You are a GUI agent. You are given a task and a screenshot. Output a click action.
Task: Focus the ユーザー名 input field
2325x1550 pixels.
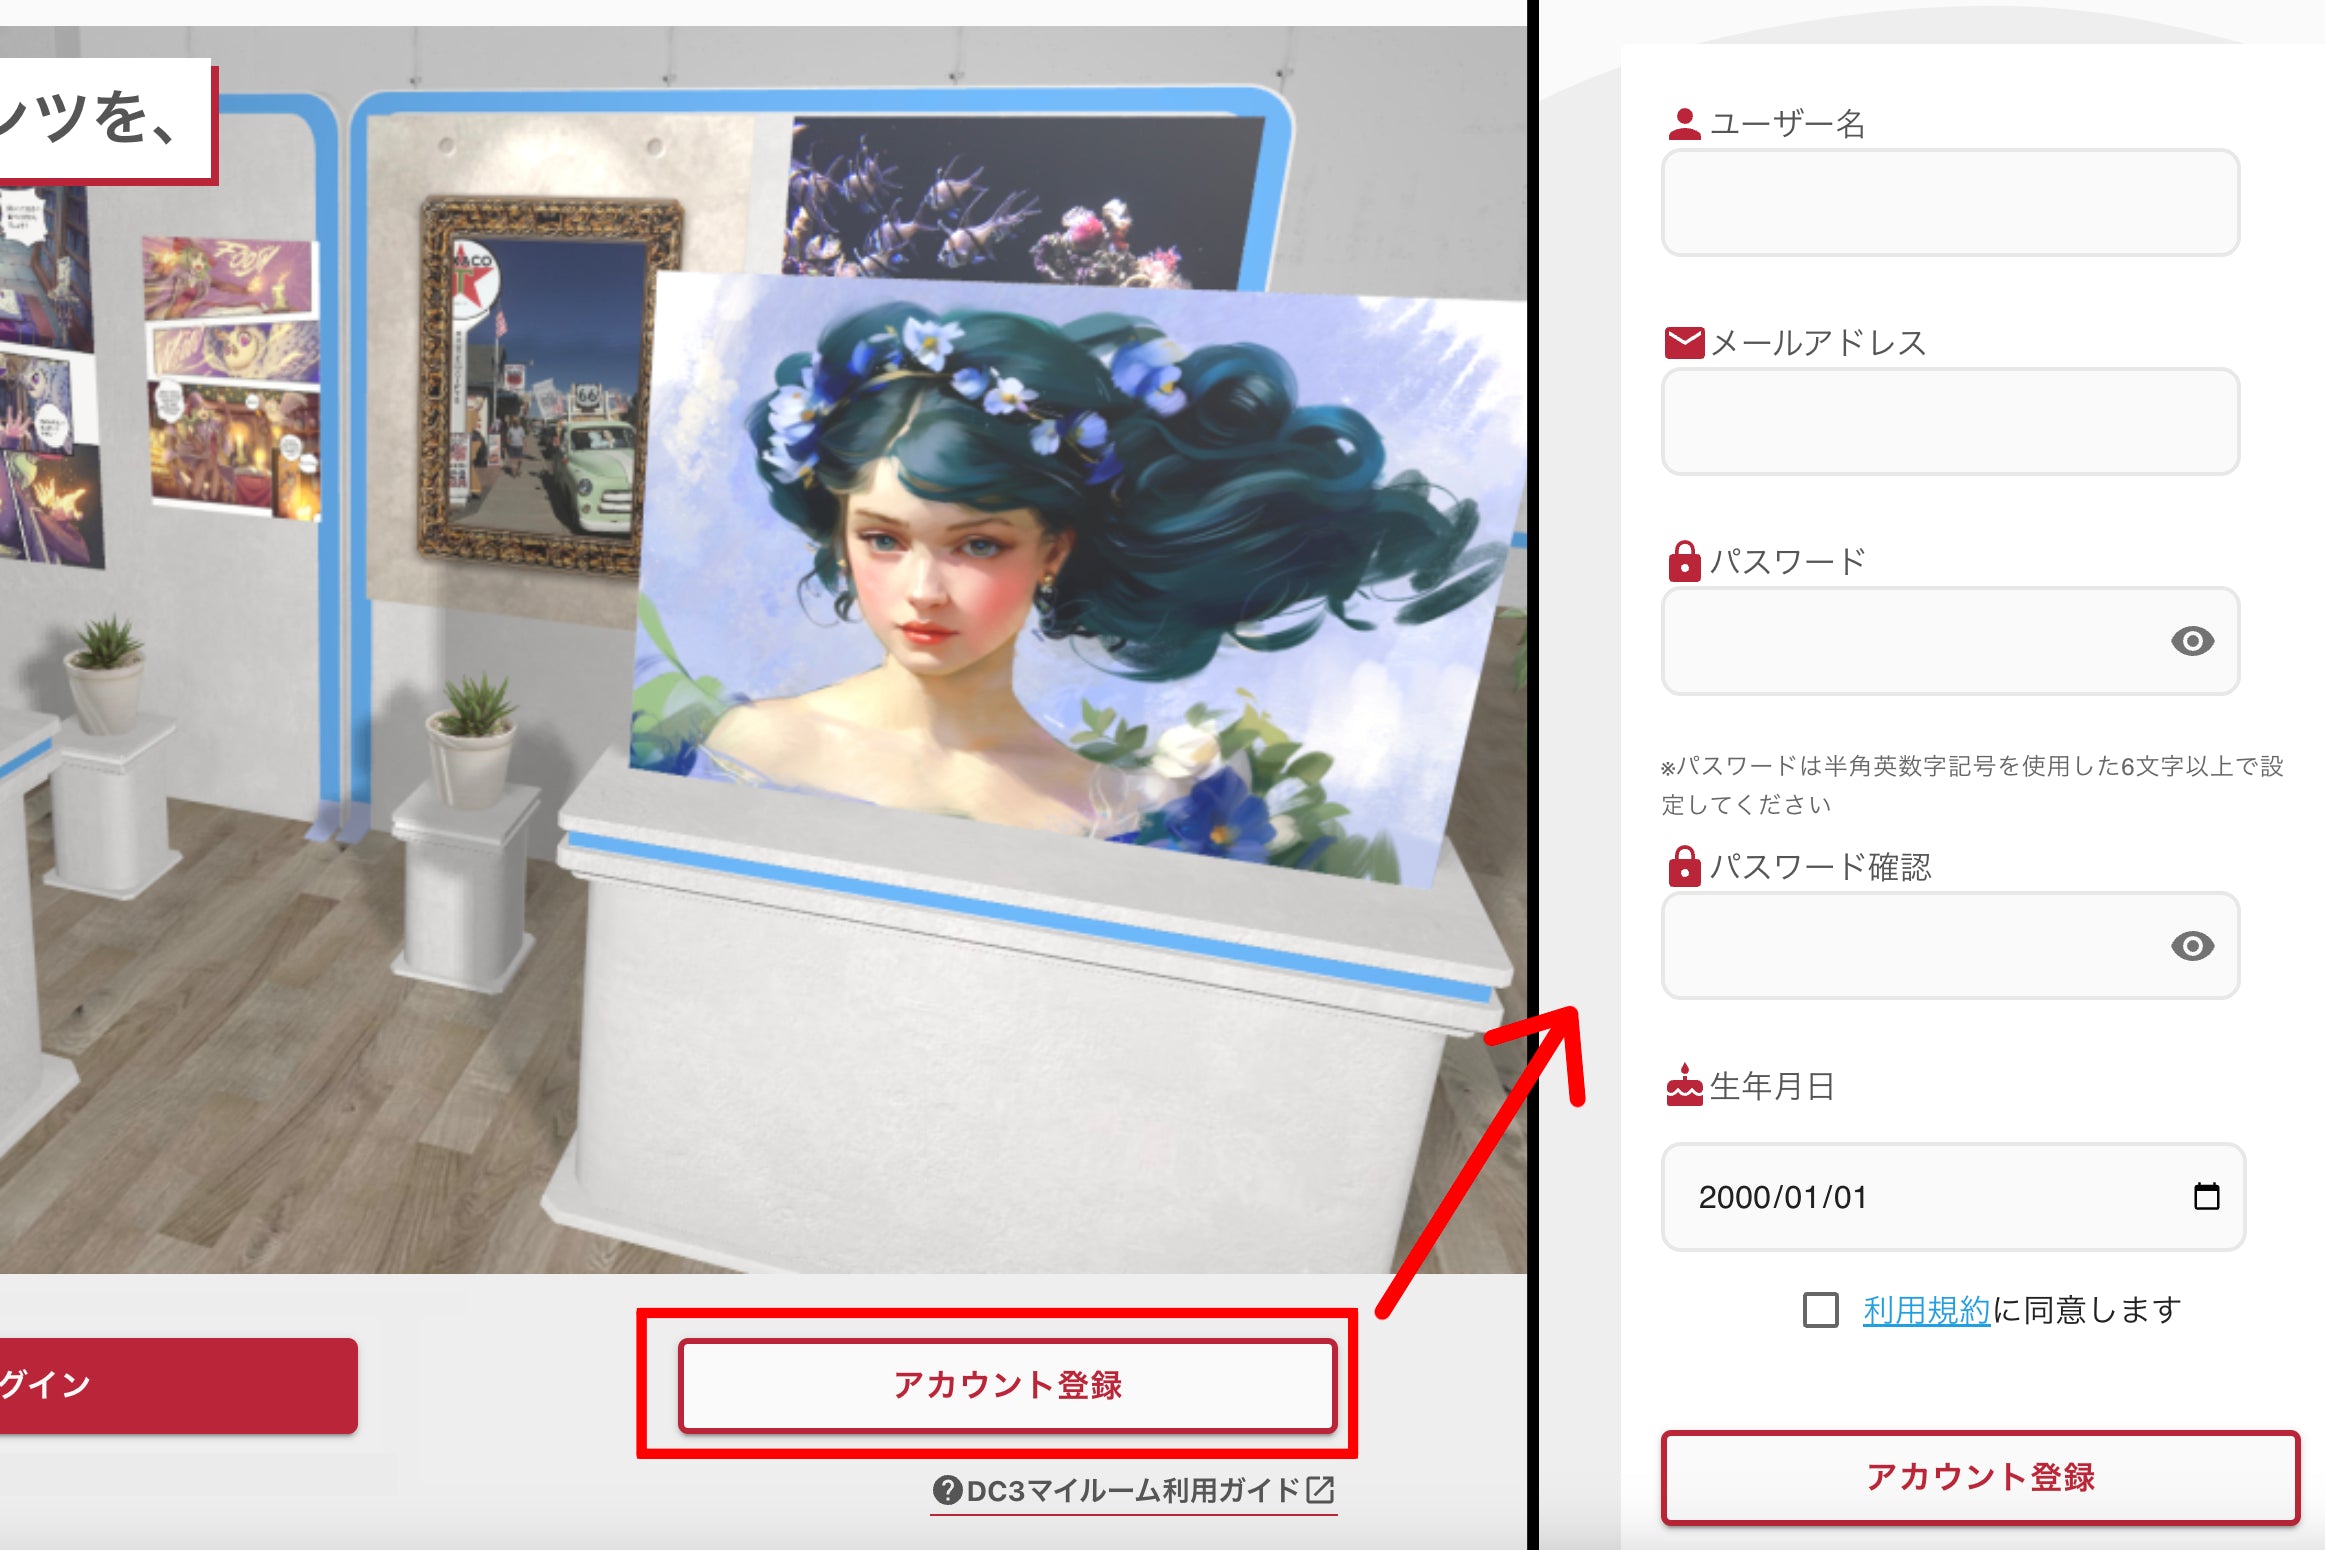click(1950, 203)
